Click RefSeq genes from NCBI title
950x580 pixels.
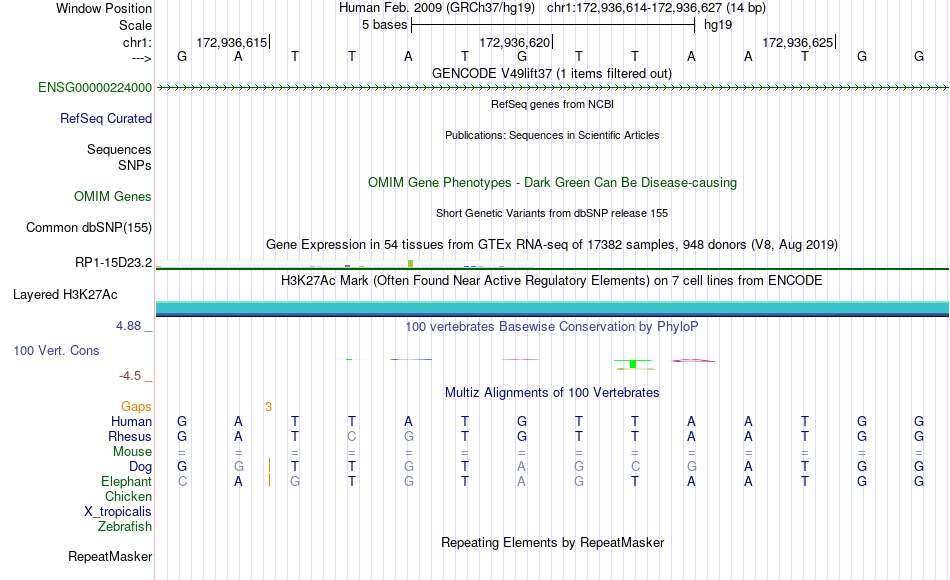[552, 104]
